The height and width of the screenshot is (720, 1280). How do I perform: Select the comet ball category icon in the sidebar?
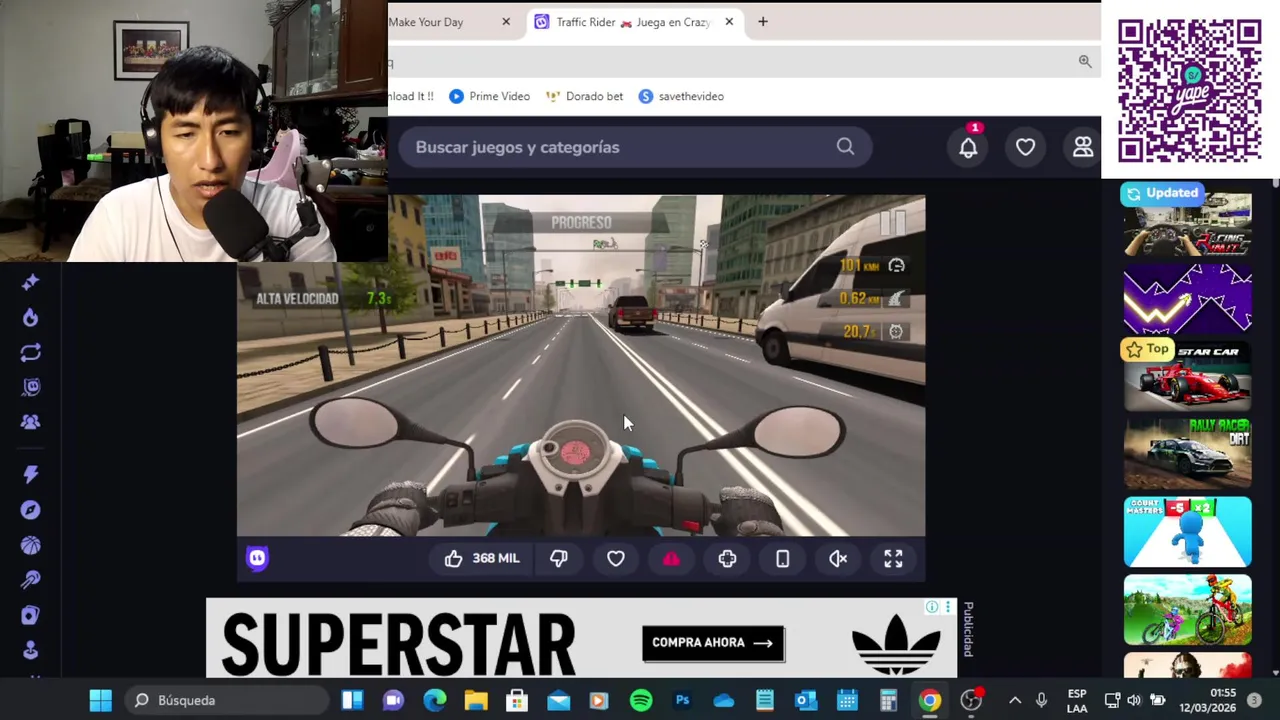click(30, 580)
